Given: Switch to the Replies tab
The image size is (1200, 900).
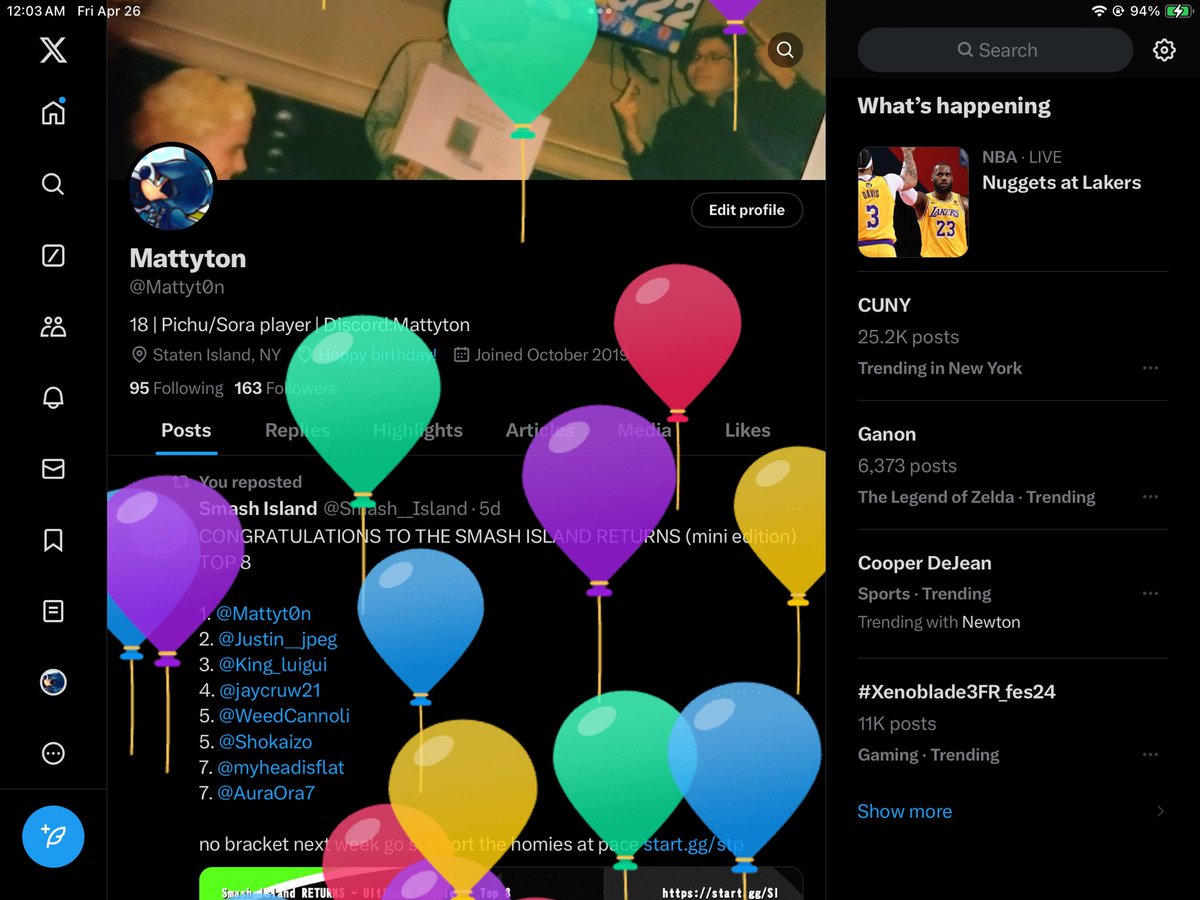Looking at the screenshot, I should pyautogui.click(x=297, y=430).
